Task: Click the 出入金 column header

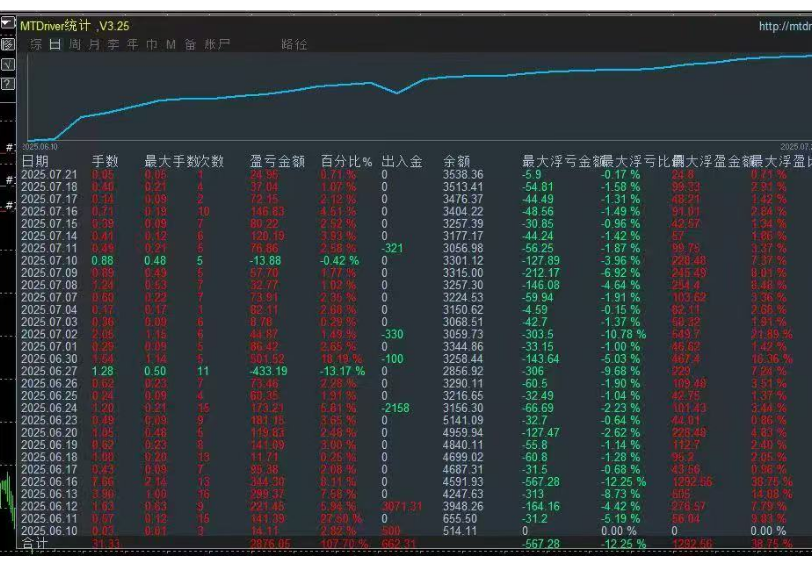Action: pos(402,162)
